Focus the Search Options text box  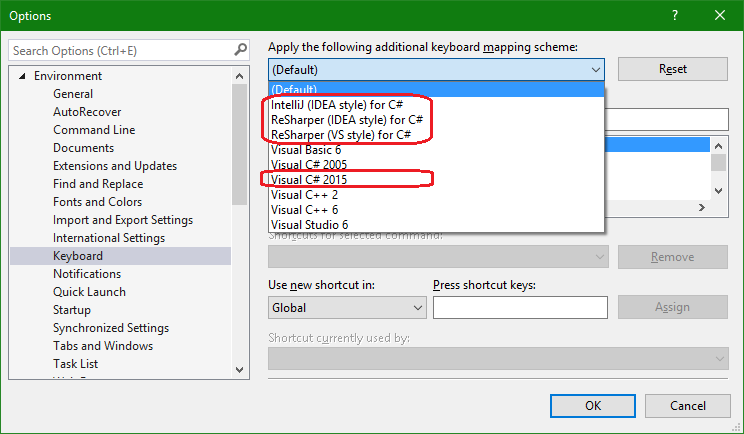(120, 50)
